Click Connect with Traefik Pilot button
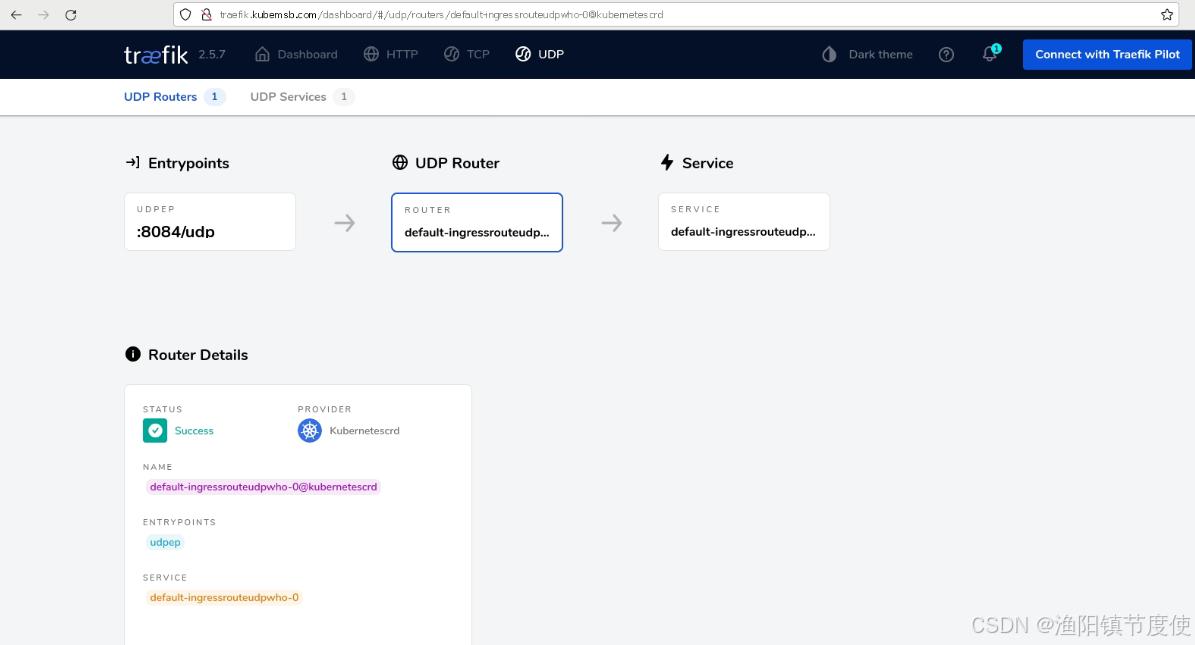Viewport: 1195px width, 645px height. click(1107, 54)
